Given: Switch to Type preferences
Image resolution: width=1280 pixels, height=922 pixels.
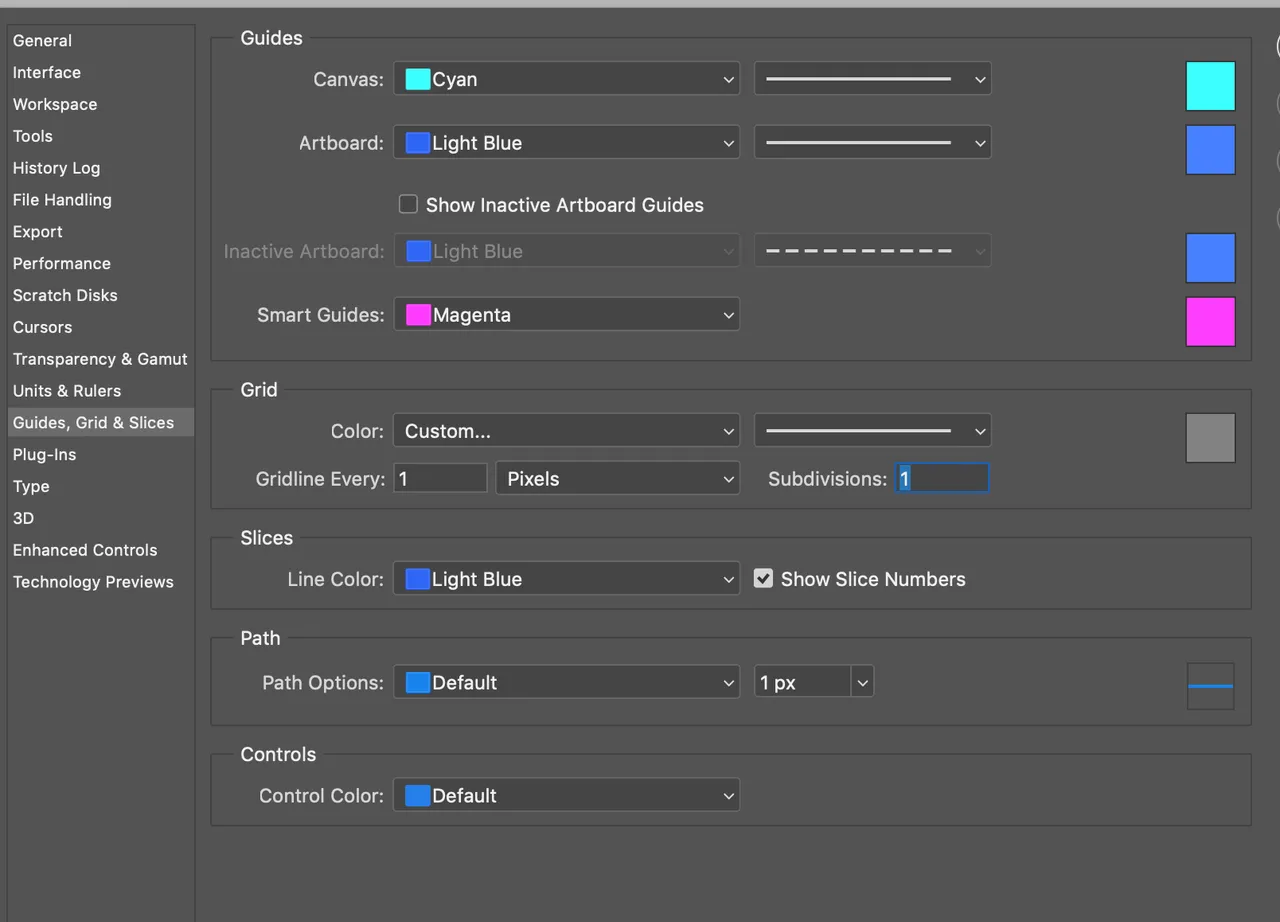Looking at the screenshot, I should [x=31, y=487].
